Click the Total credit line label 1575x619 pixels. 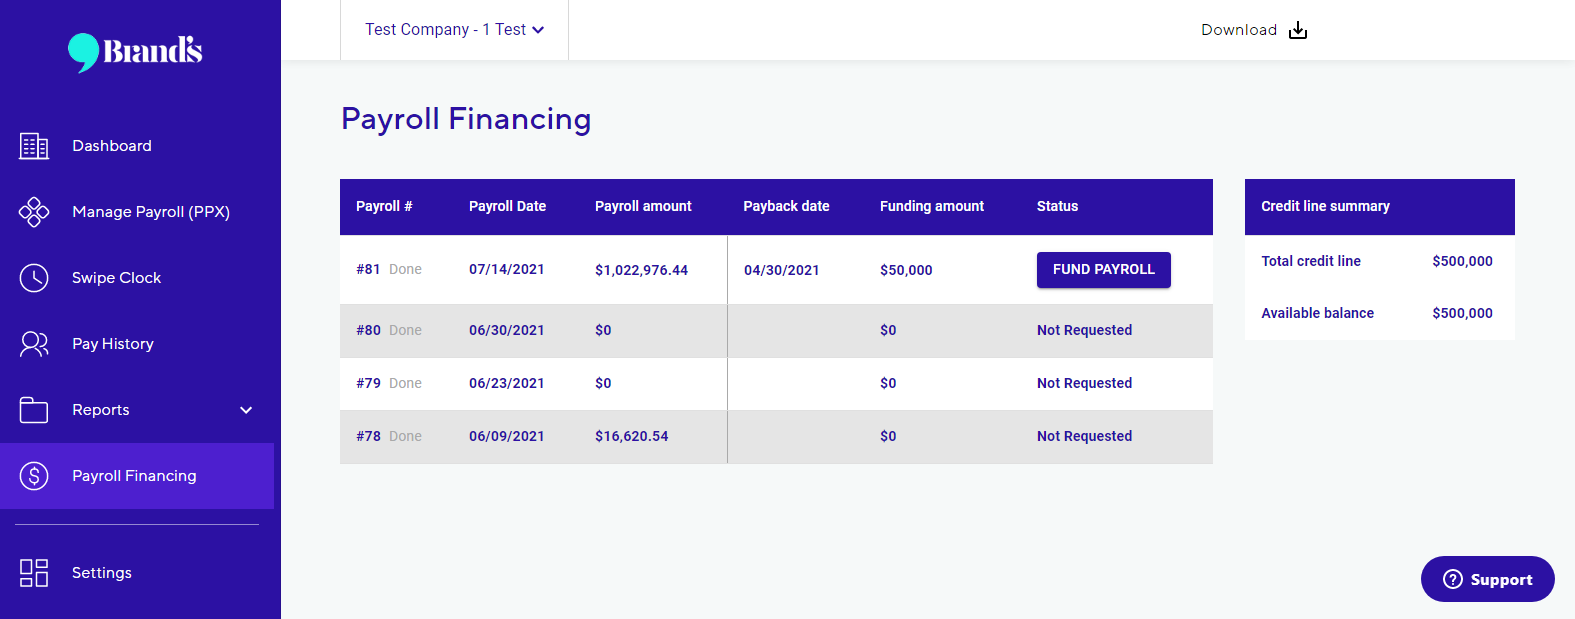(x=1311, y=261)
